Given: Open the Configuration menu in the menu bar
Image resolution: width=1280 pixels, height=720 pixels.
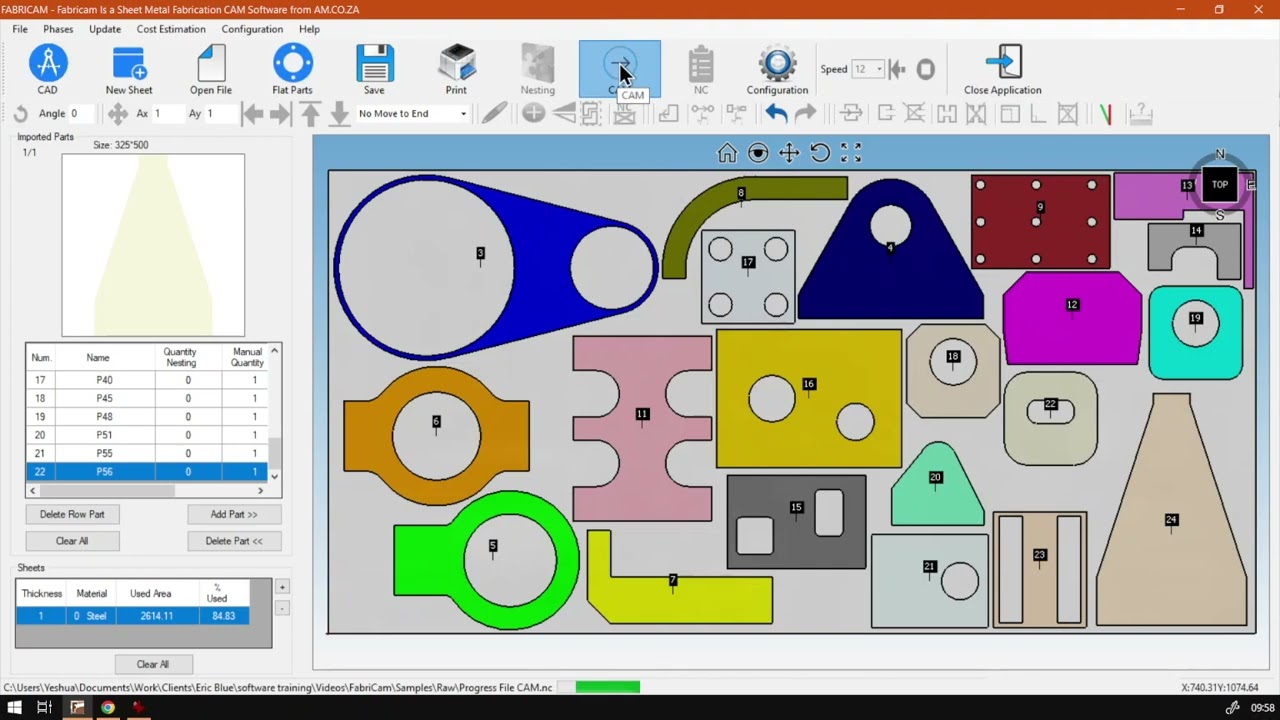Looking at the screenshot, I should point(252,29).
